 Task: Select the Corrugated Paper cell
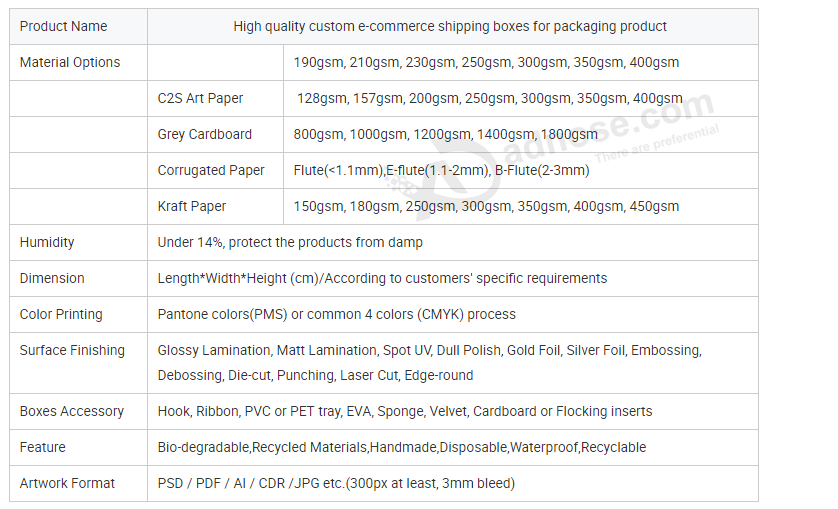(215, 170)
